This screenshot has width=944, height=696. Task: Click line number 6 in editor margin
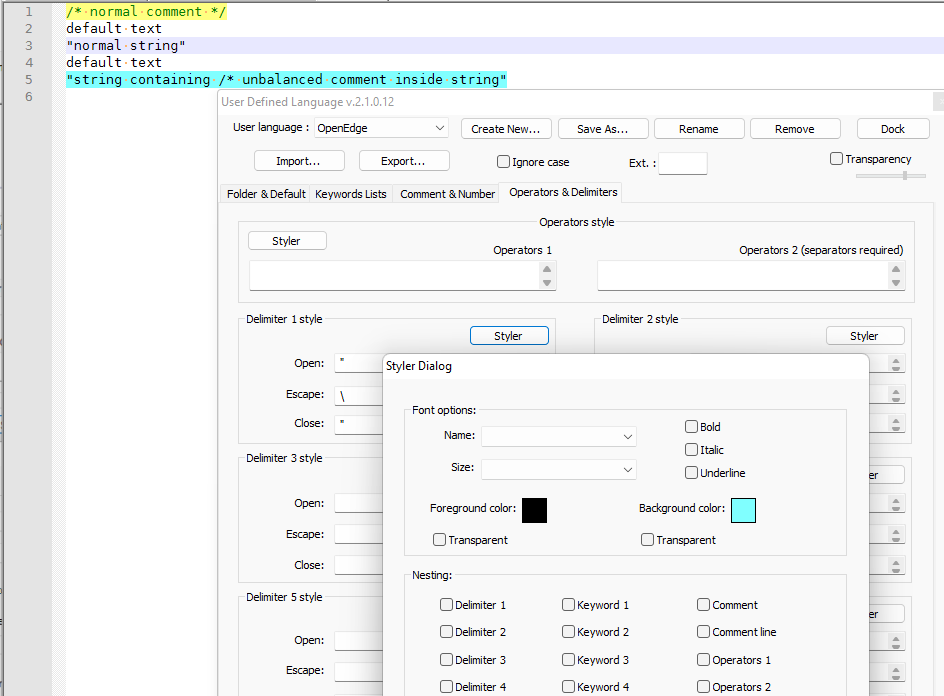[x=28, y=96]
